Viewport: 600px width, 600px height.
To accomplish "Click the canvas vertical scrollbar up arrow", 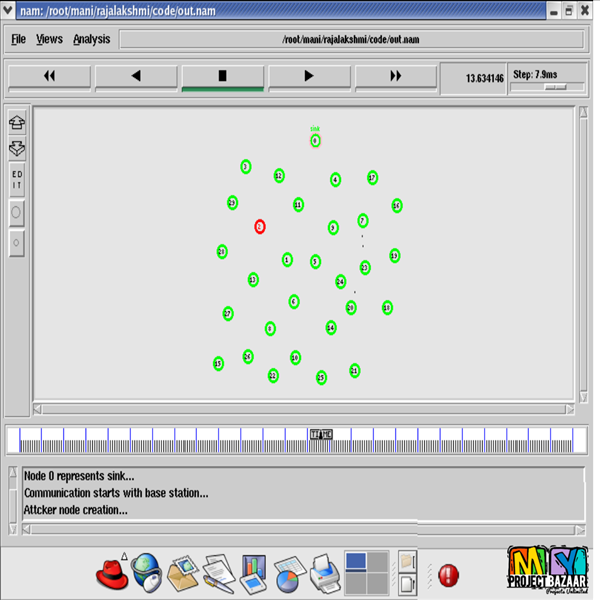I will (x=583, y=112).
